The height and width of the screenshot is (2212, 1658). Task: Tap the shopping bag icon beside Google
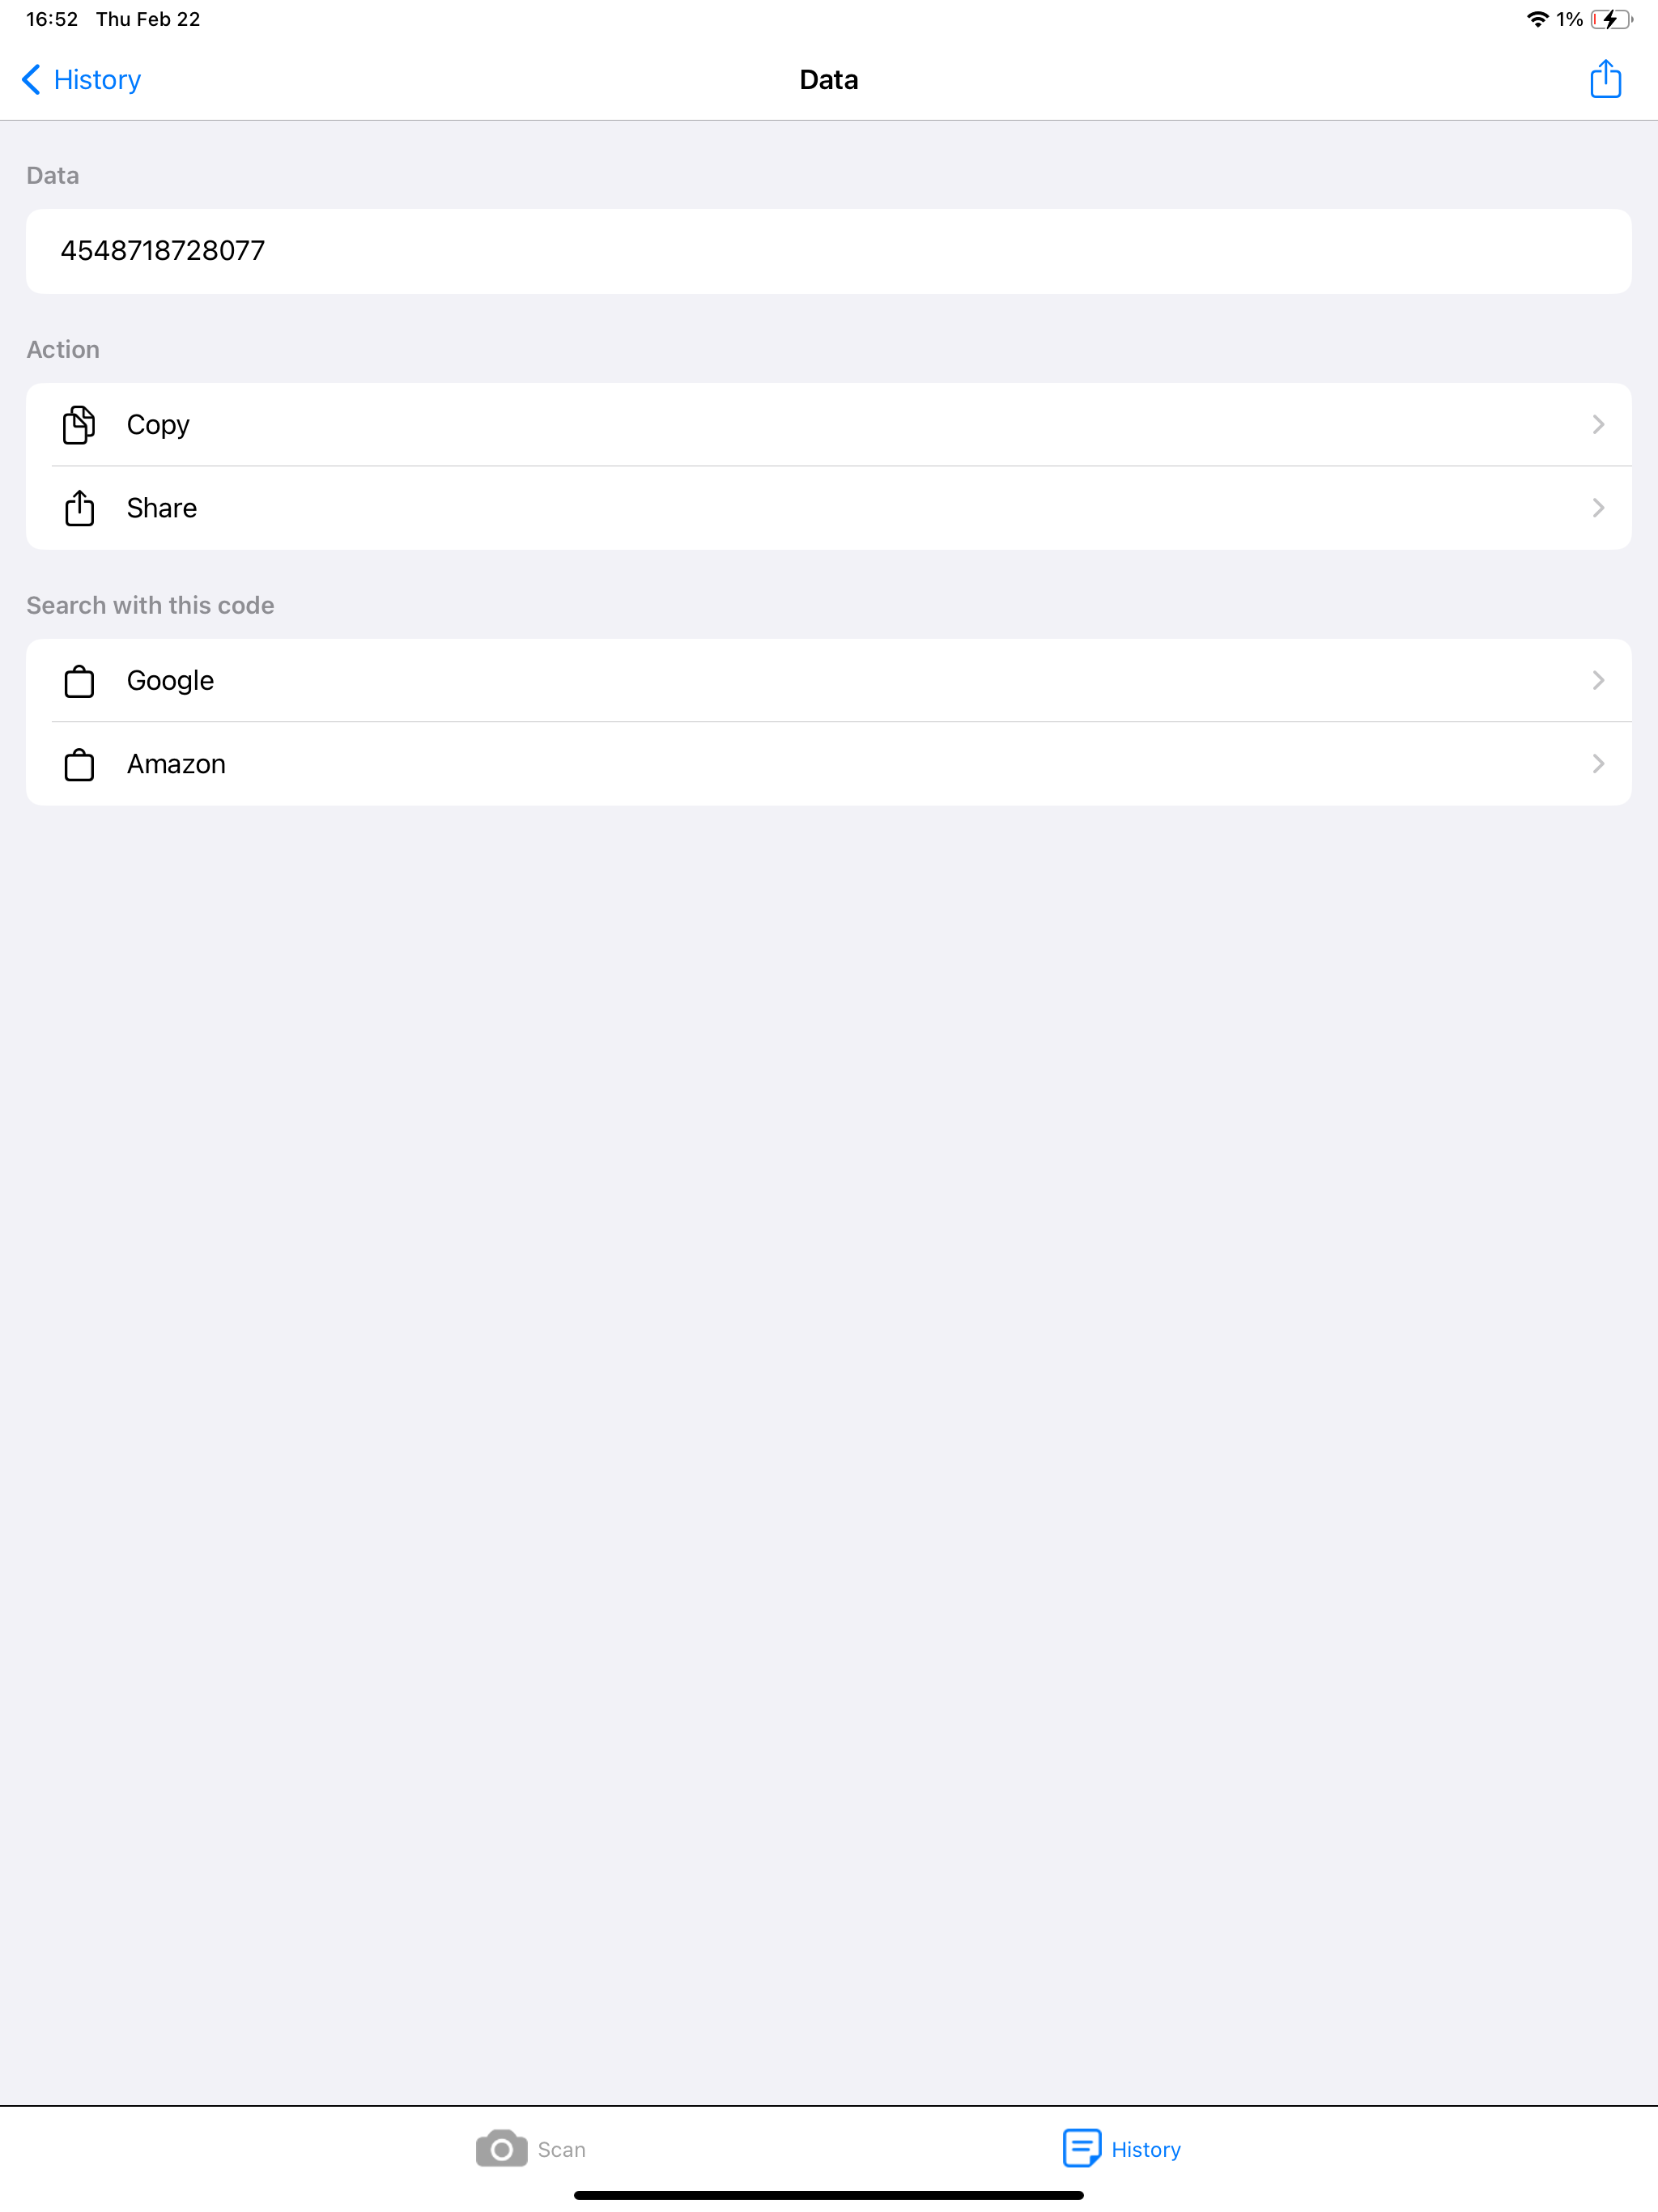[79, 681]
